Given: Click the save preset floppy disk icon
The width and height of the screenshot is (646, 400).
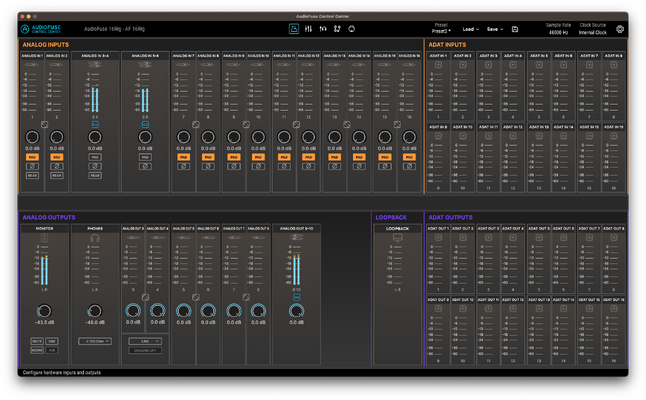Looking at the screenshot, I should coord(515,29).
